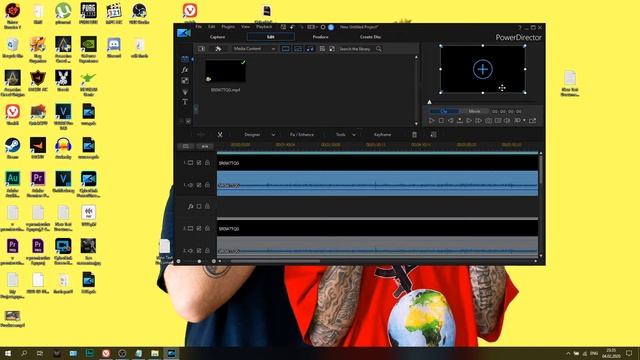
Task: Toggle enable checkbox on video track 1
Action: pyautogui.click(x=199, y=162)
